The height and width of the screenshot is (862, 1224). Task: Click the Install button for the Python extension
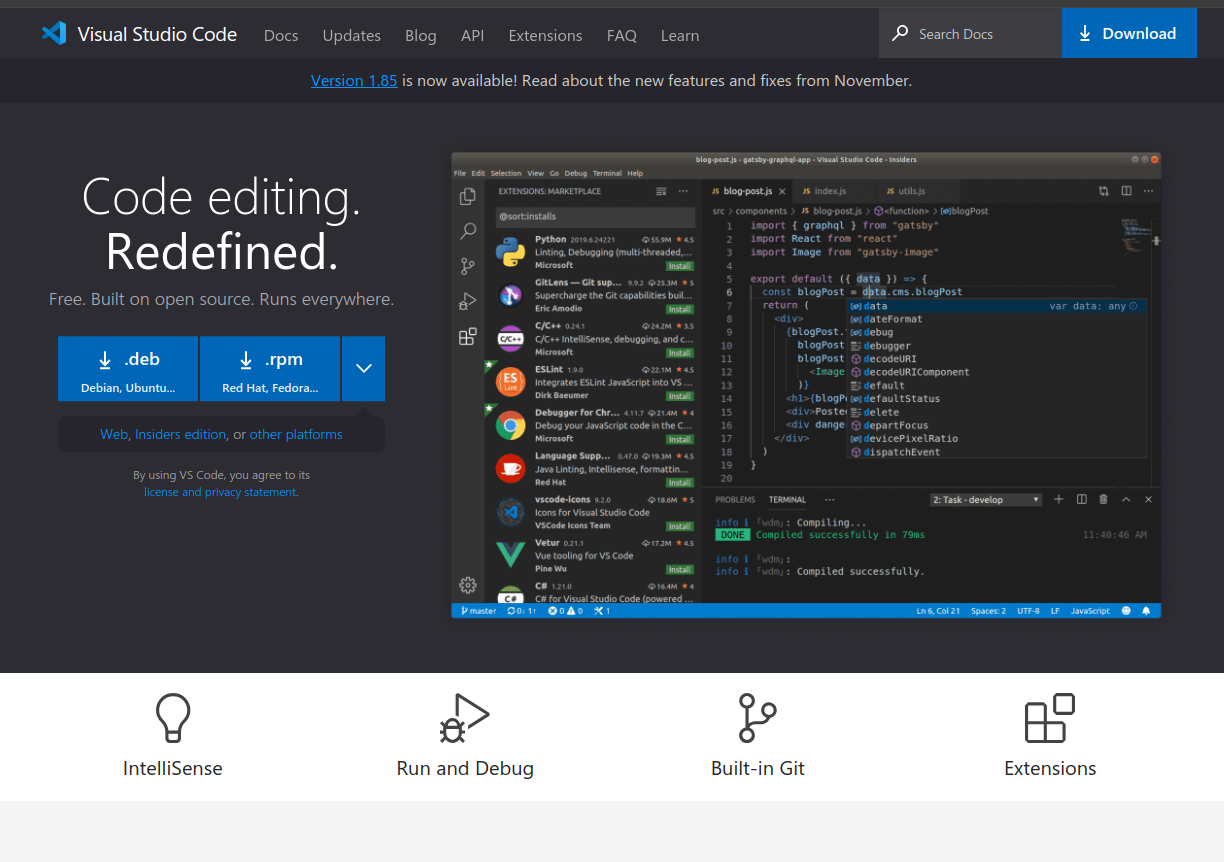tap(680, 266)
